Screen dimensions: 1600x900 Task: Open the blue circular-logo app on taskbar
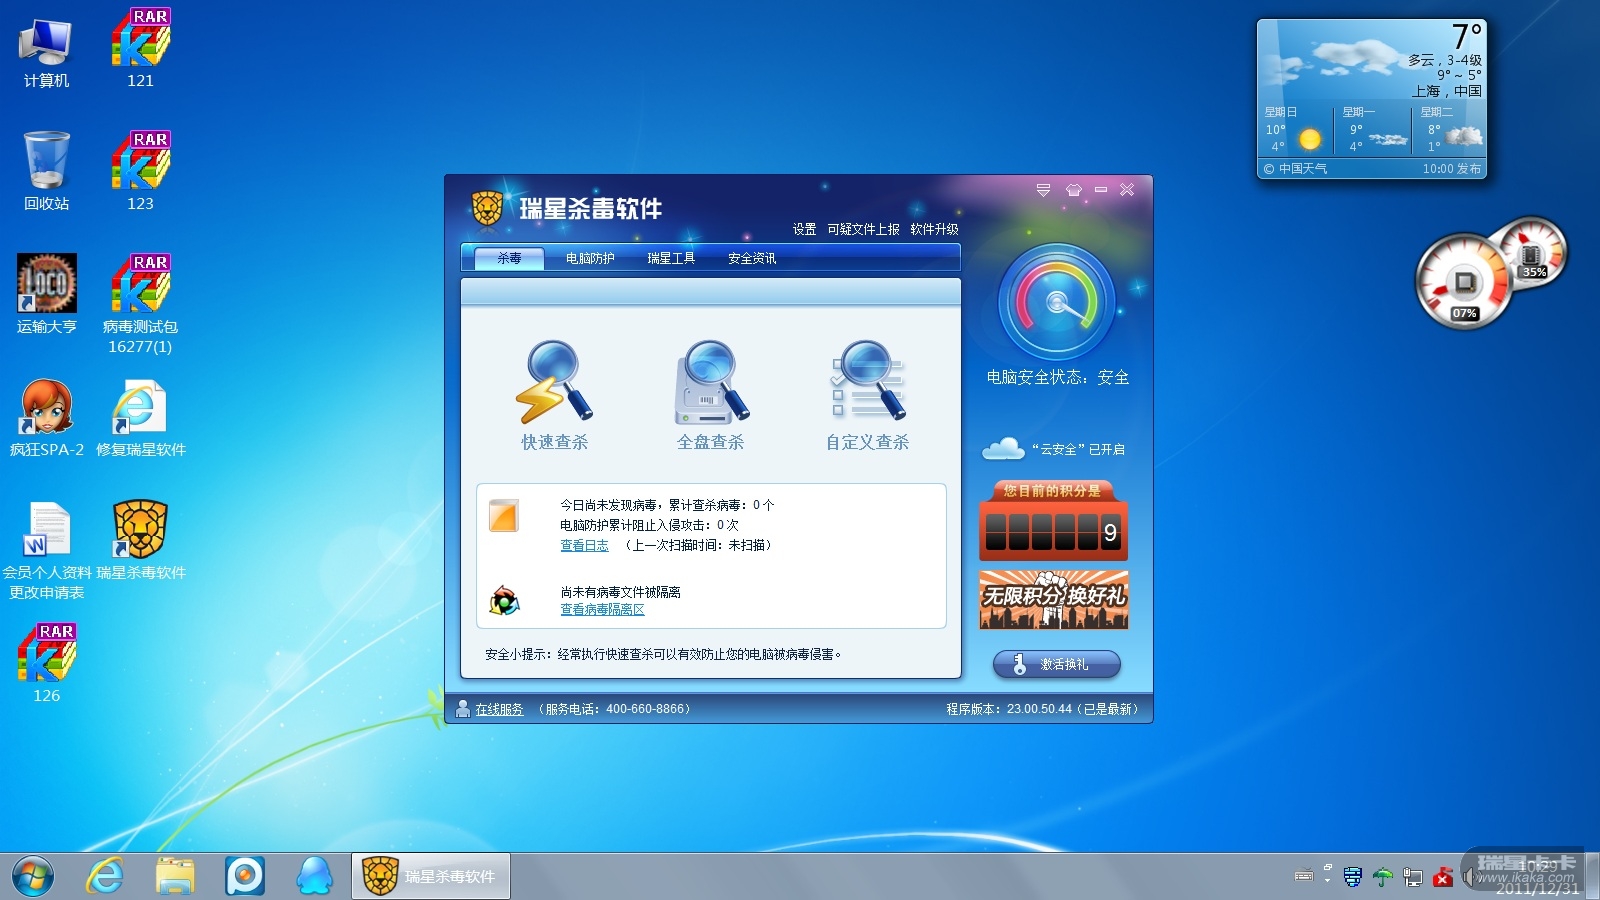pyautogui.click(x=245, y=877)
